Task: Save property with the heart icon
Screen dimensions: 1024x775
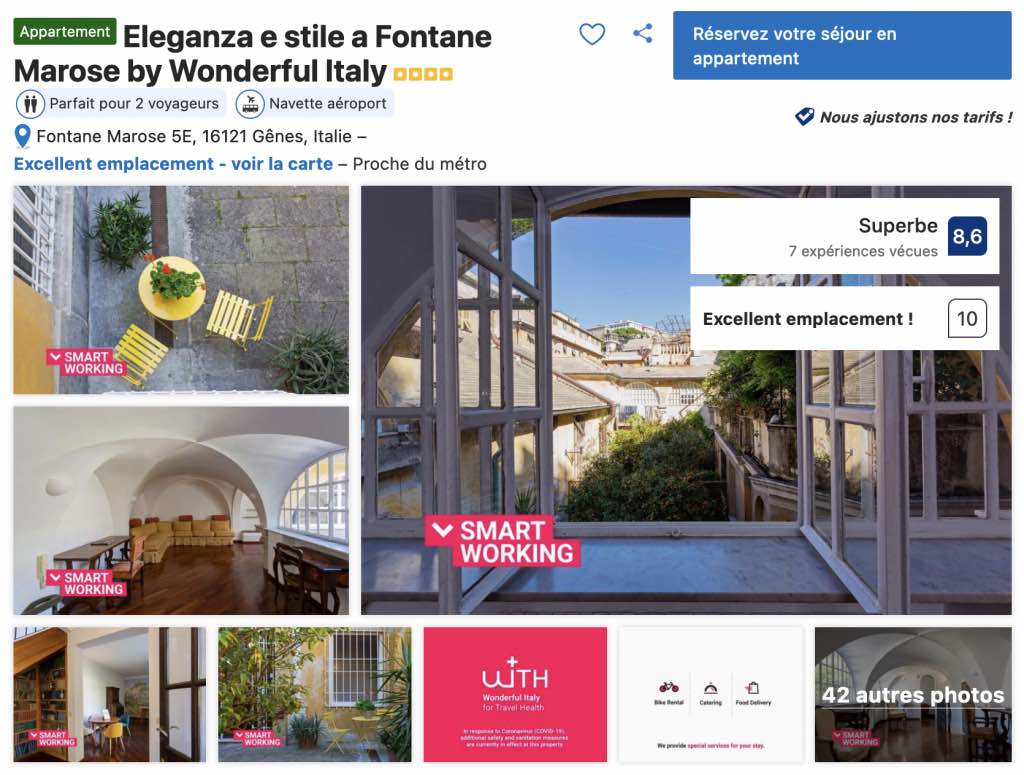Action: pos(592,34)
